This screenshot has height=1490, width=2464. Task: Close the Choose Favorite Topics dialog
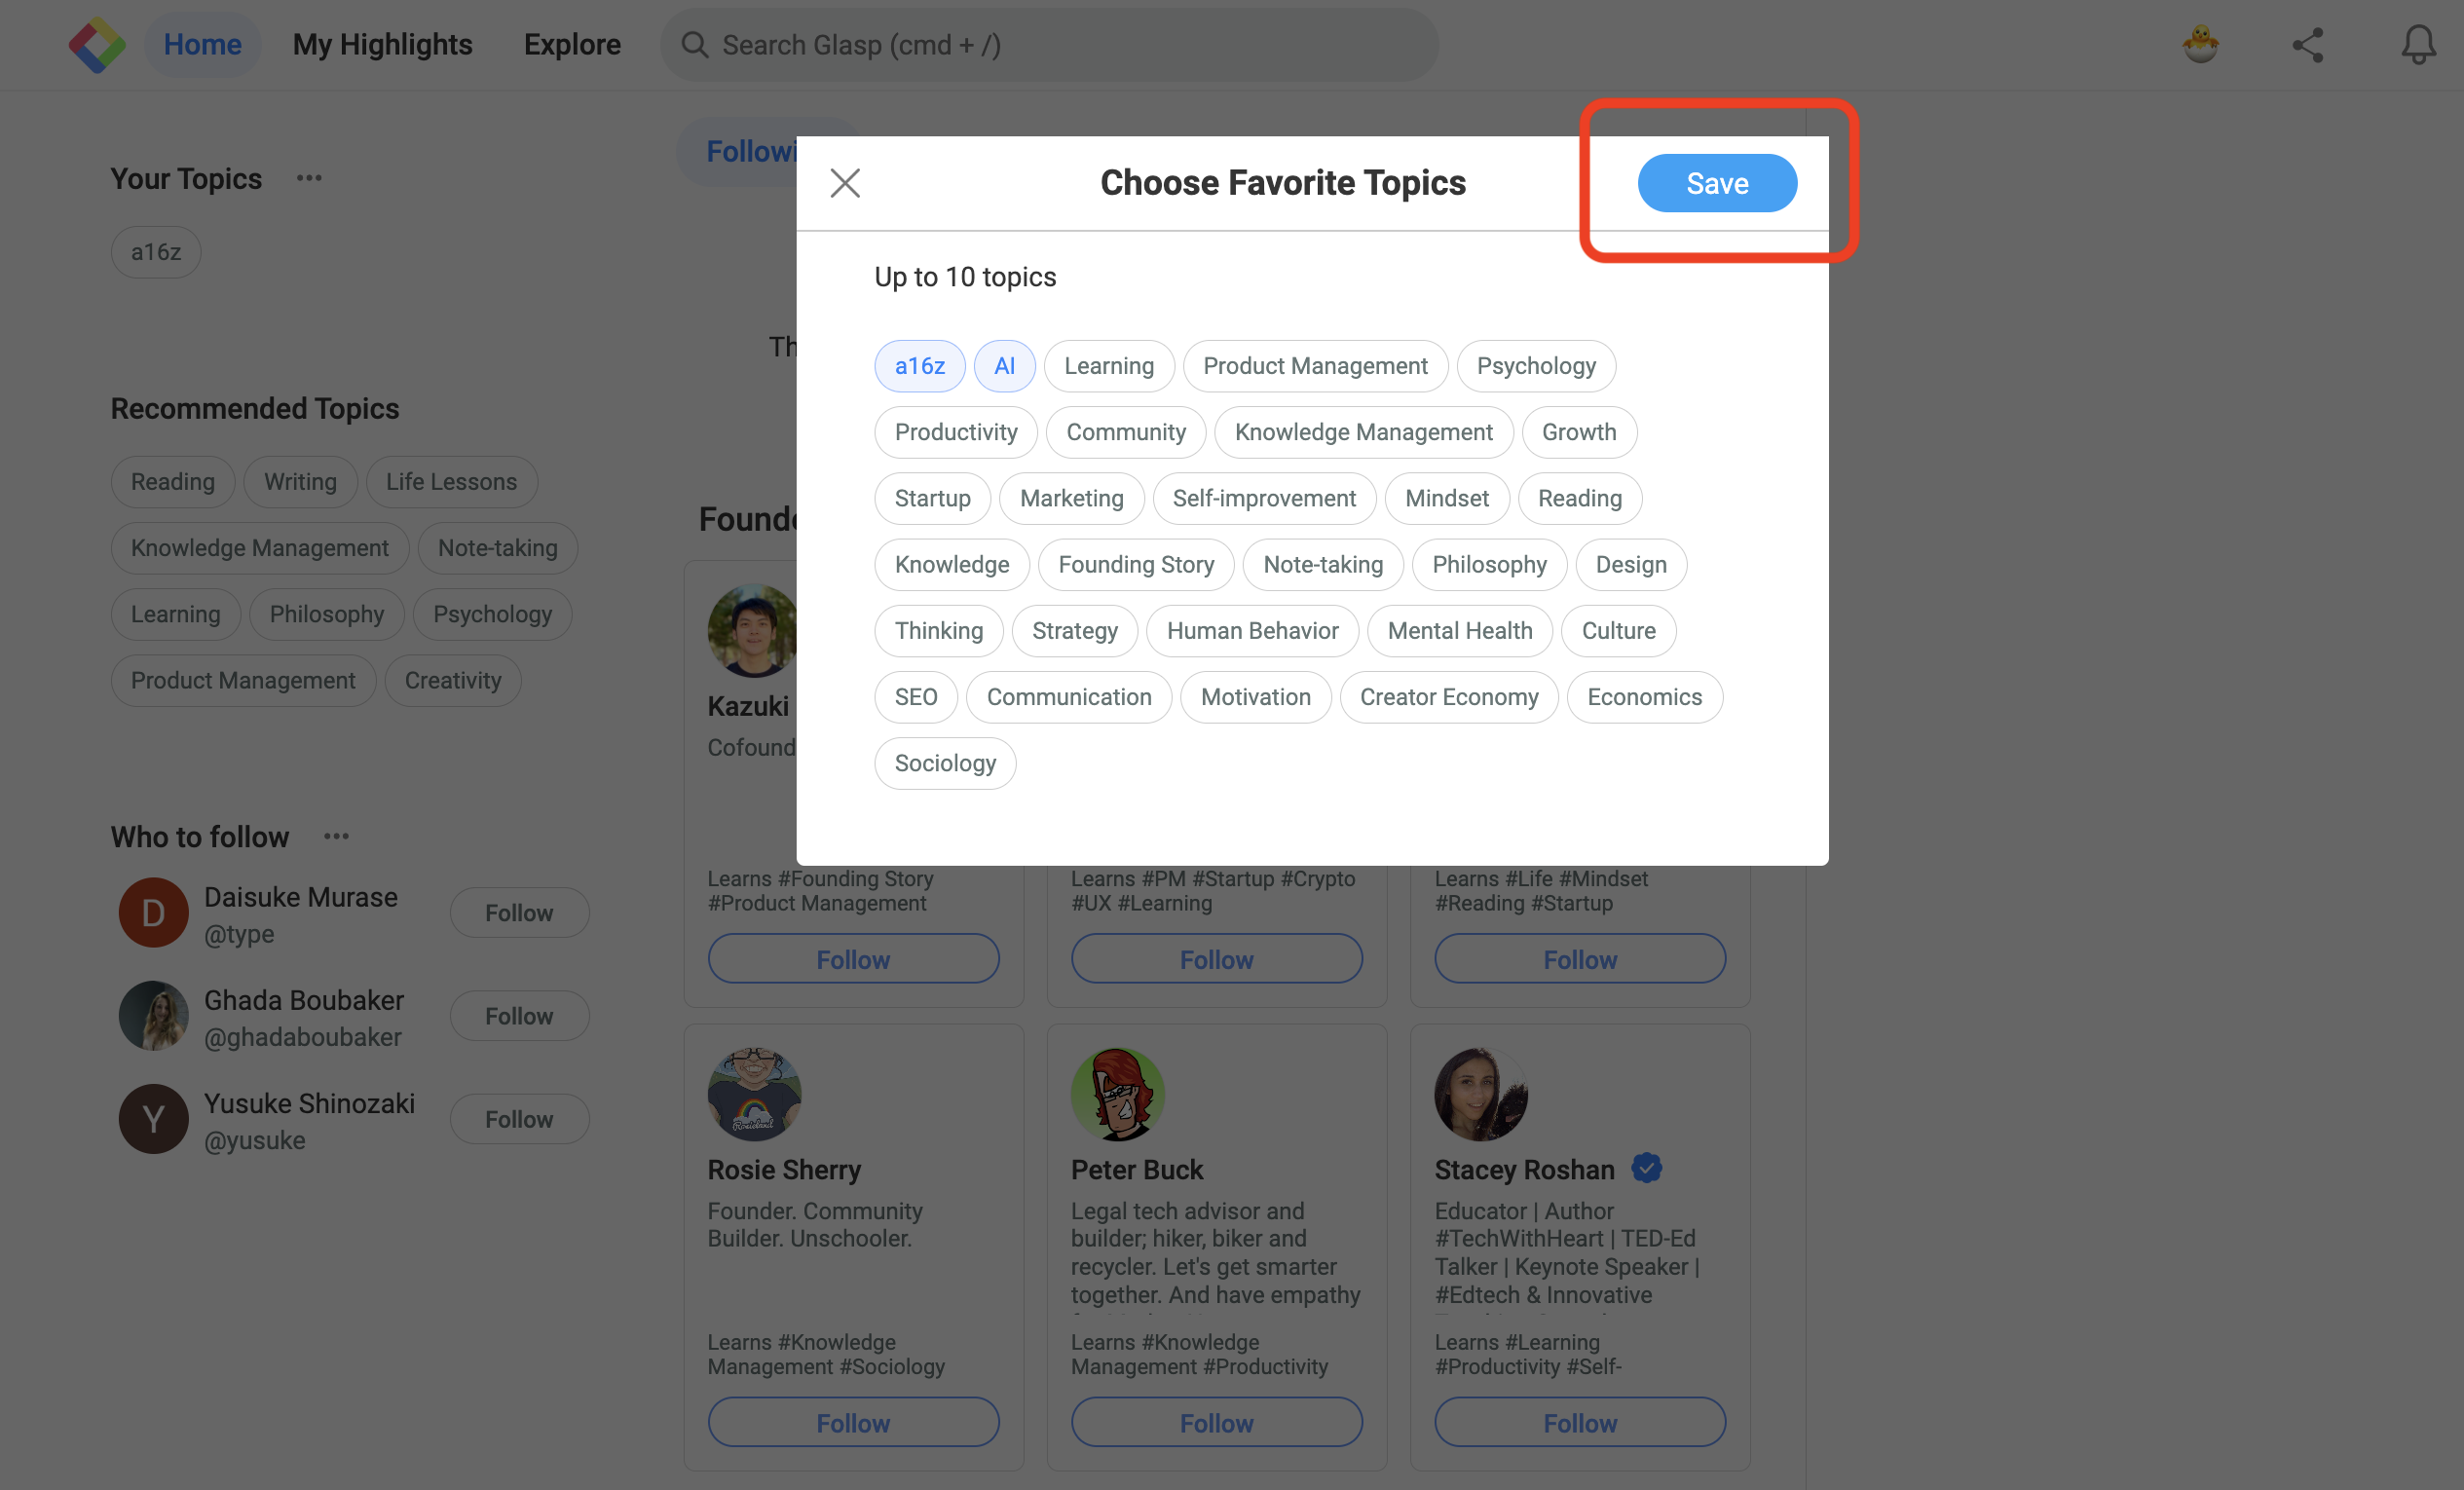pos(845,183)
